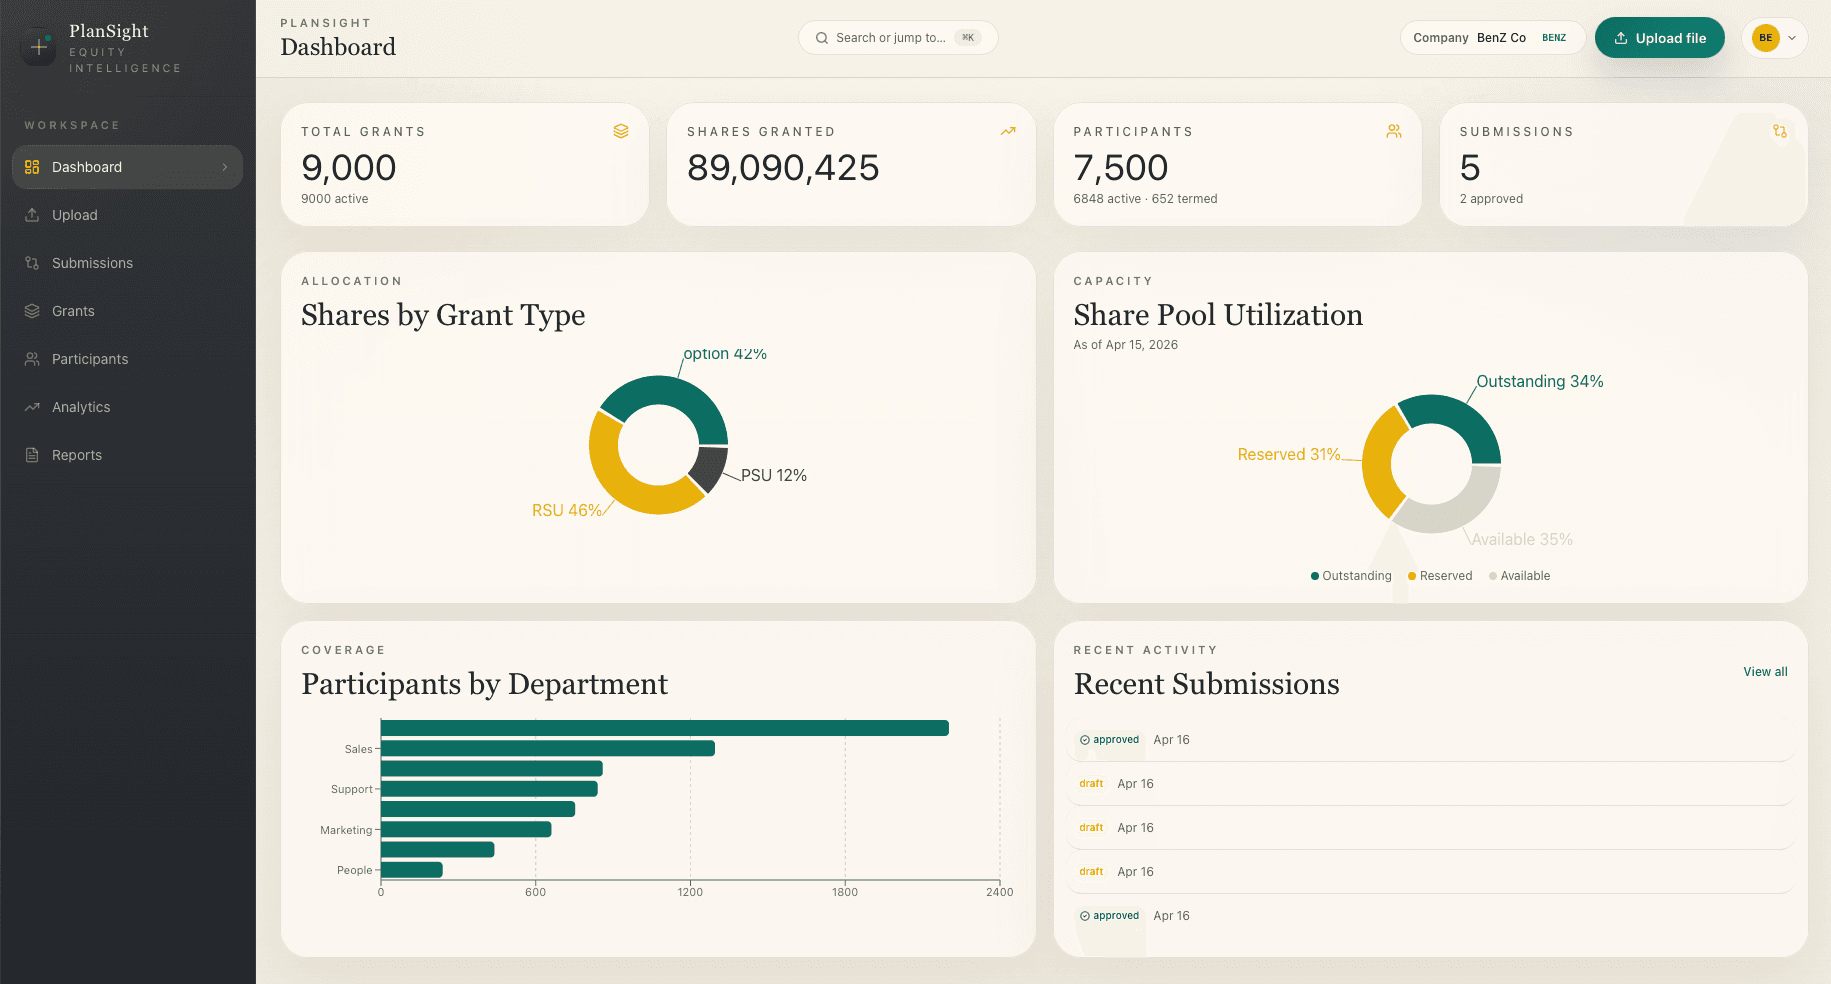This screenshot has width=1831, height=984.
Task: Toggle the Reserved legend item
Action: [1440, 575]
